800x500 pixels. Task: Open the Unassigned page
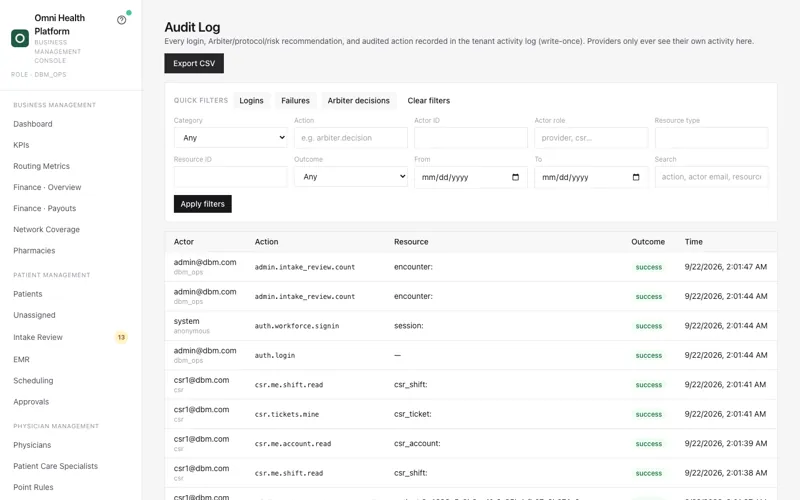click(x=34, y=315)
